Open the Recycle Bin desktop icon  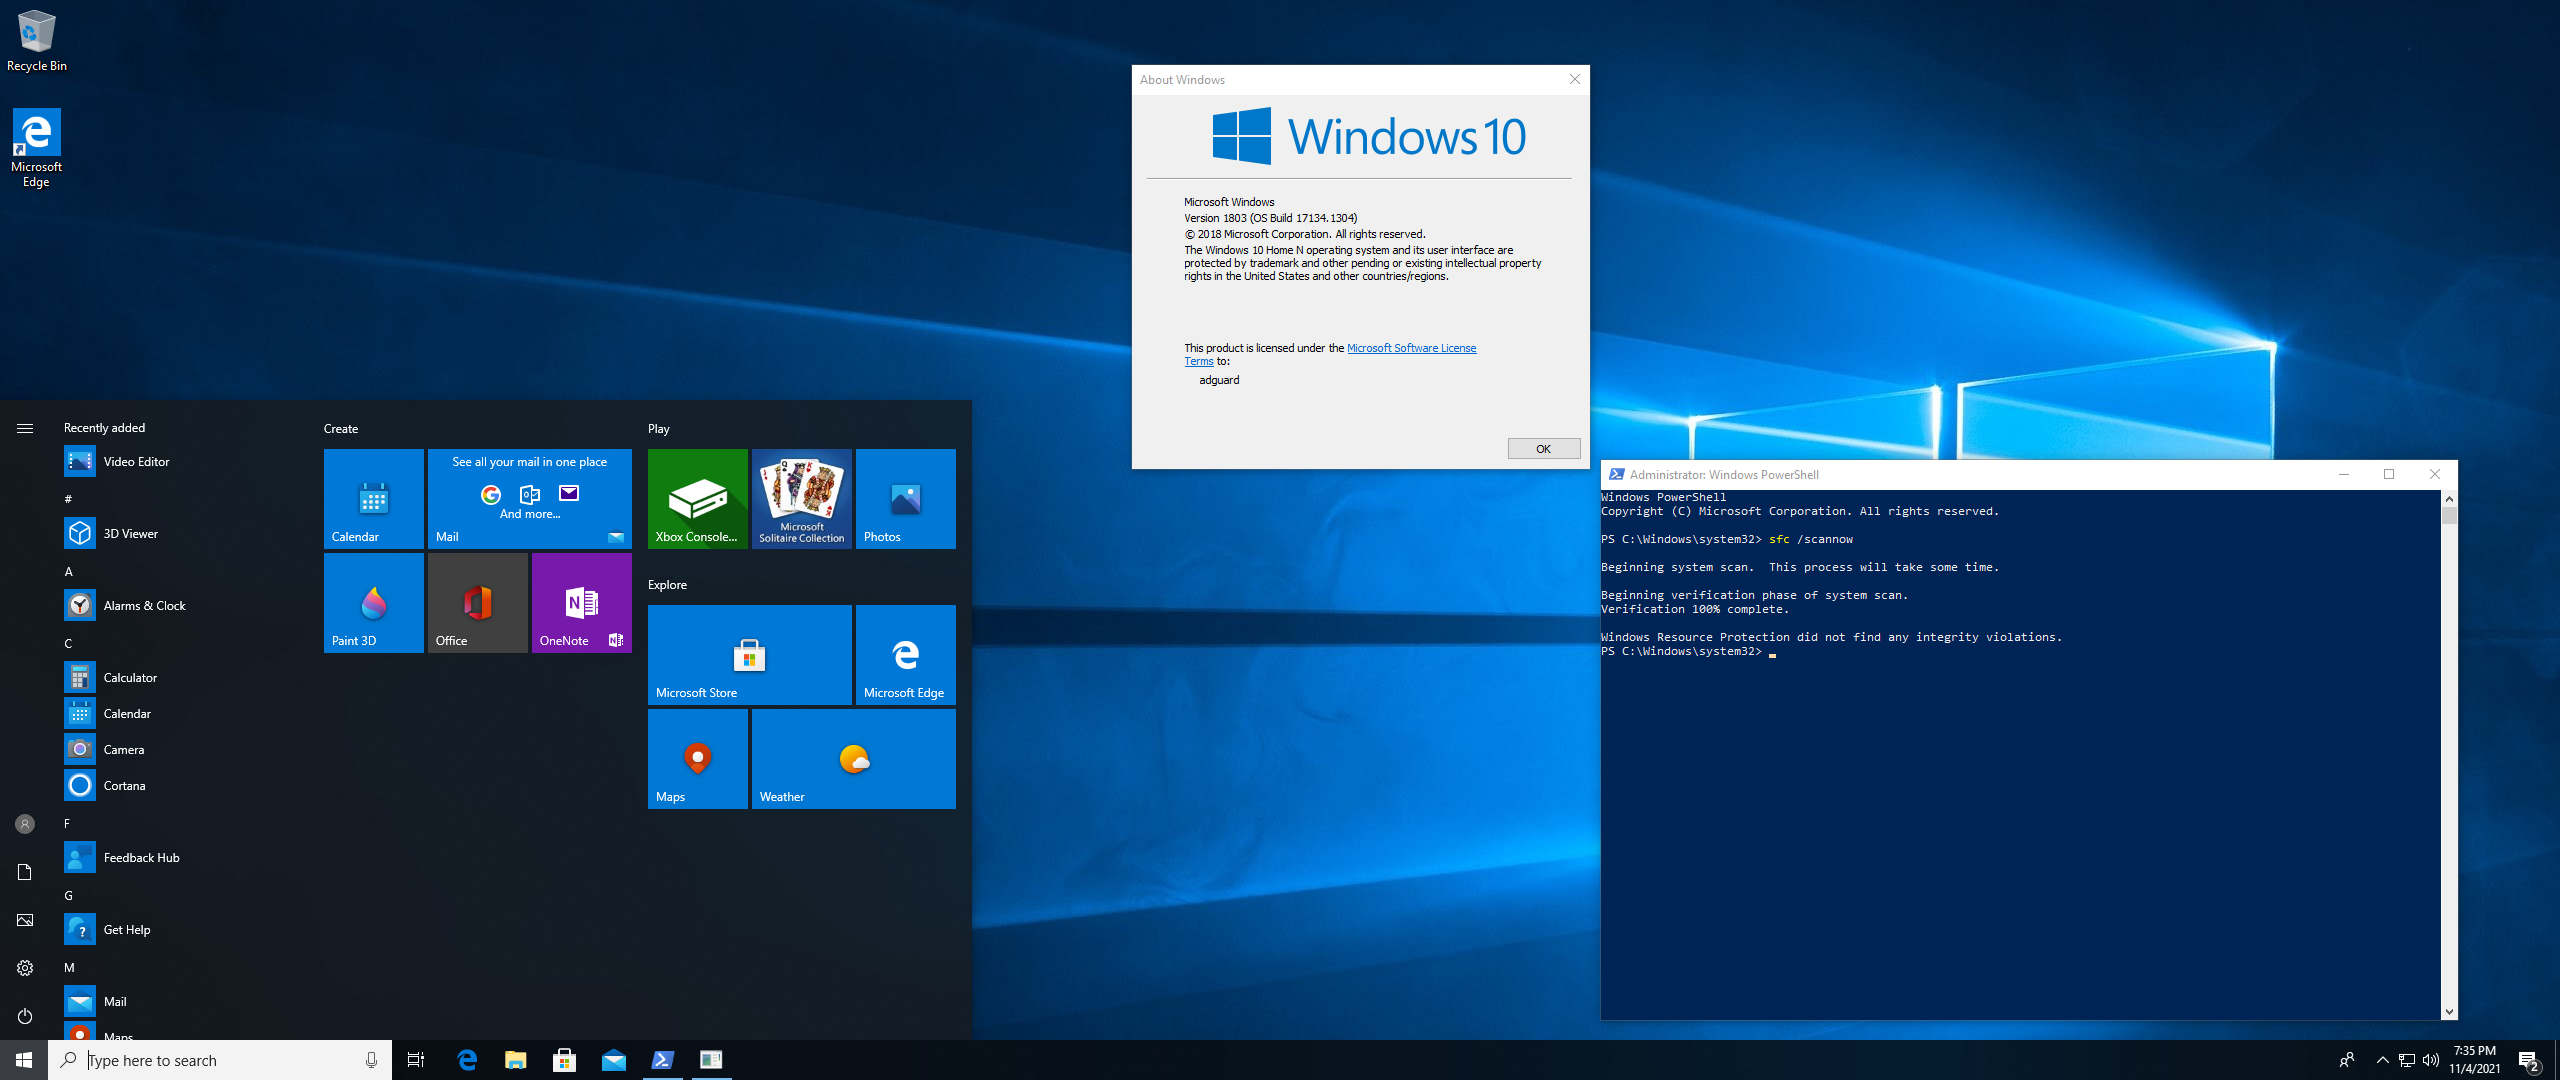(37, 41)
